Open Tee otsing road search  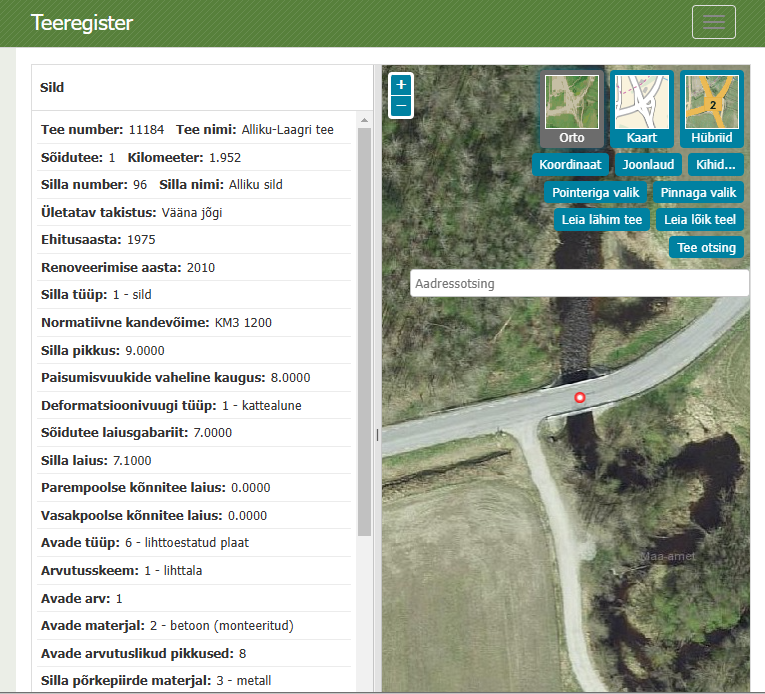tap(706, 247)
